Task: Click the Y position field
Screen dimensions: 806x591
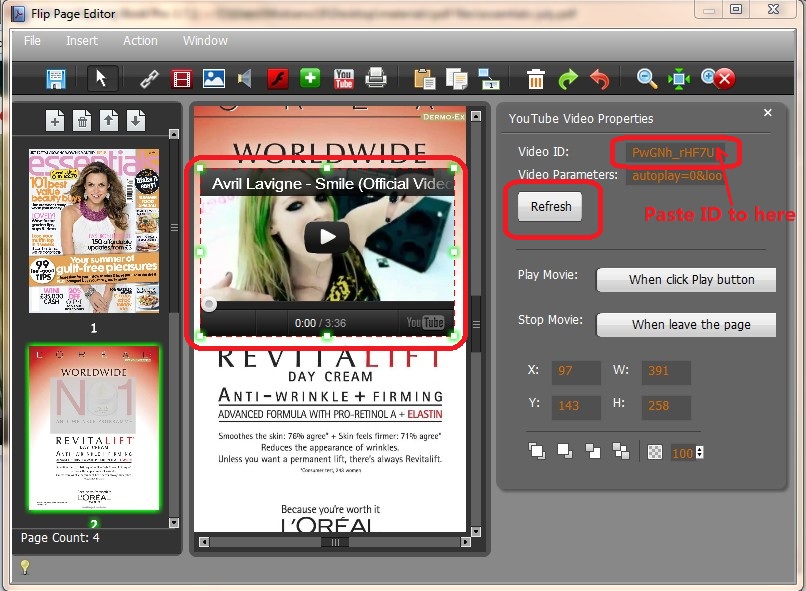Action: pos(576,407)
